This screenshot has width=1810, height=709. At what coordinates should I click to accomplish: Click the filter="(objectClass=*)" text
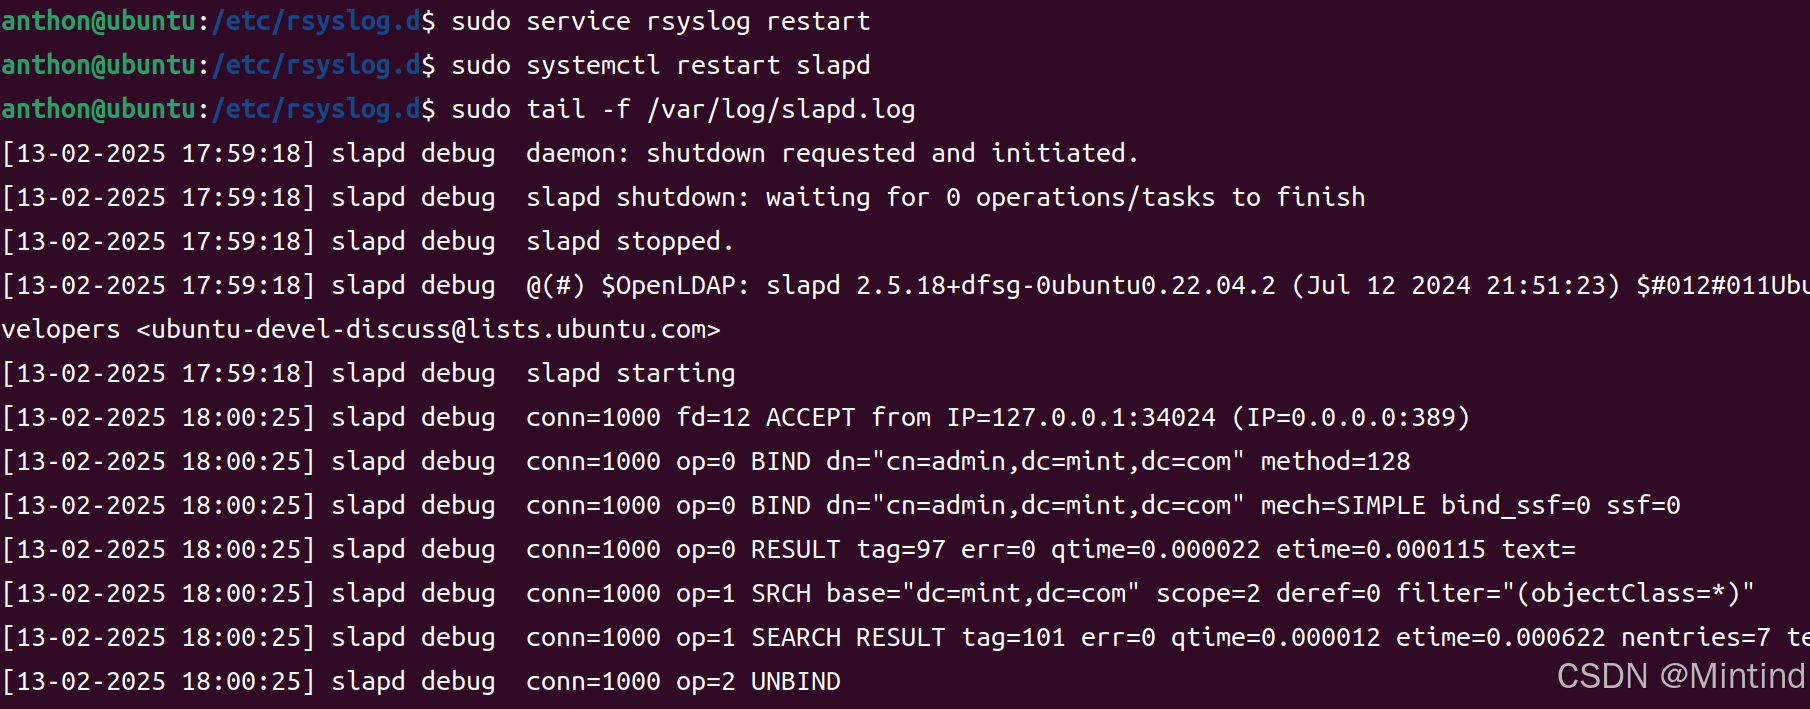pyautogui.click(x=1575, y=593)
